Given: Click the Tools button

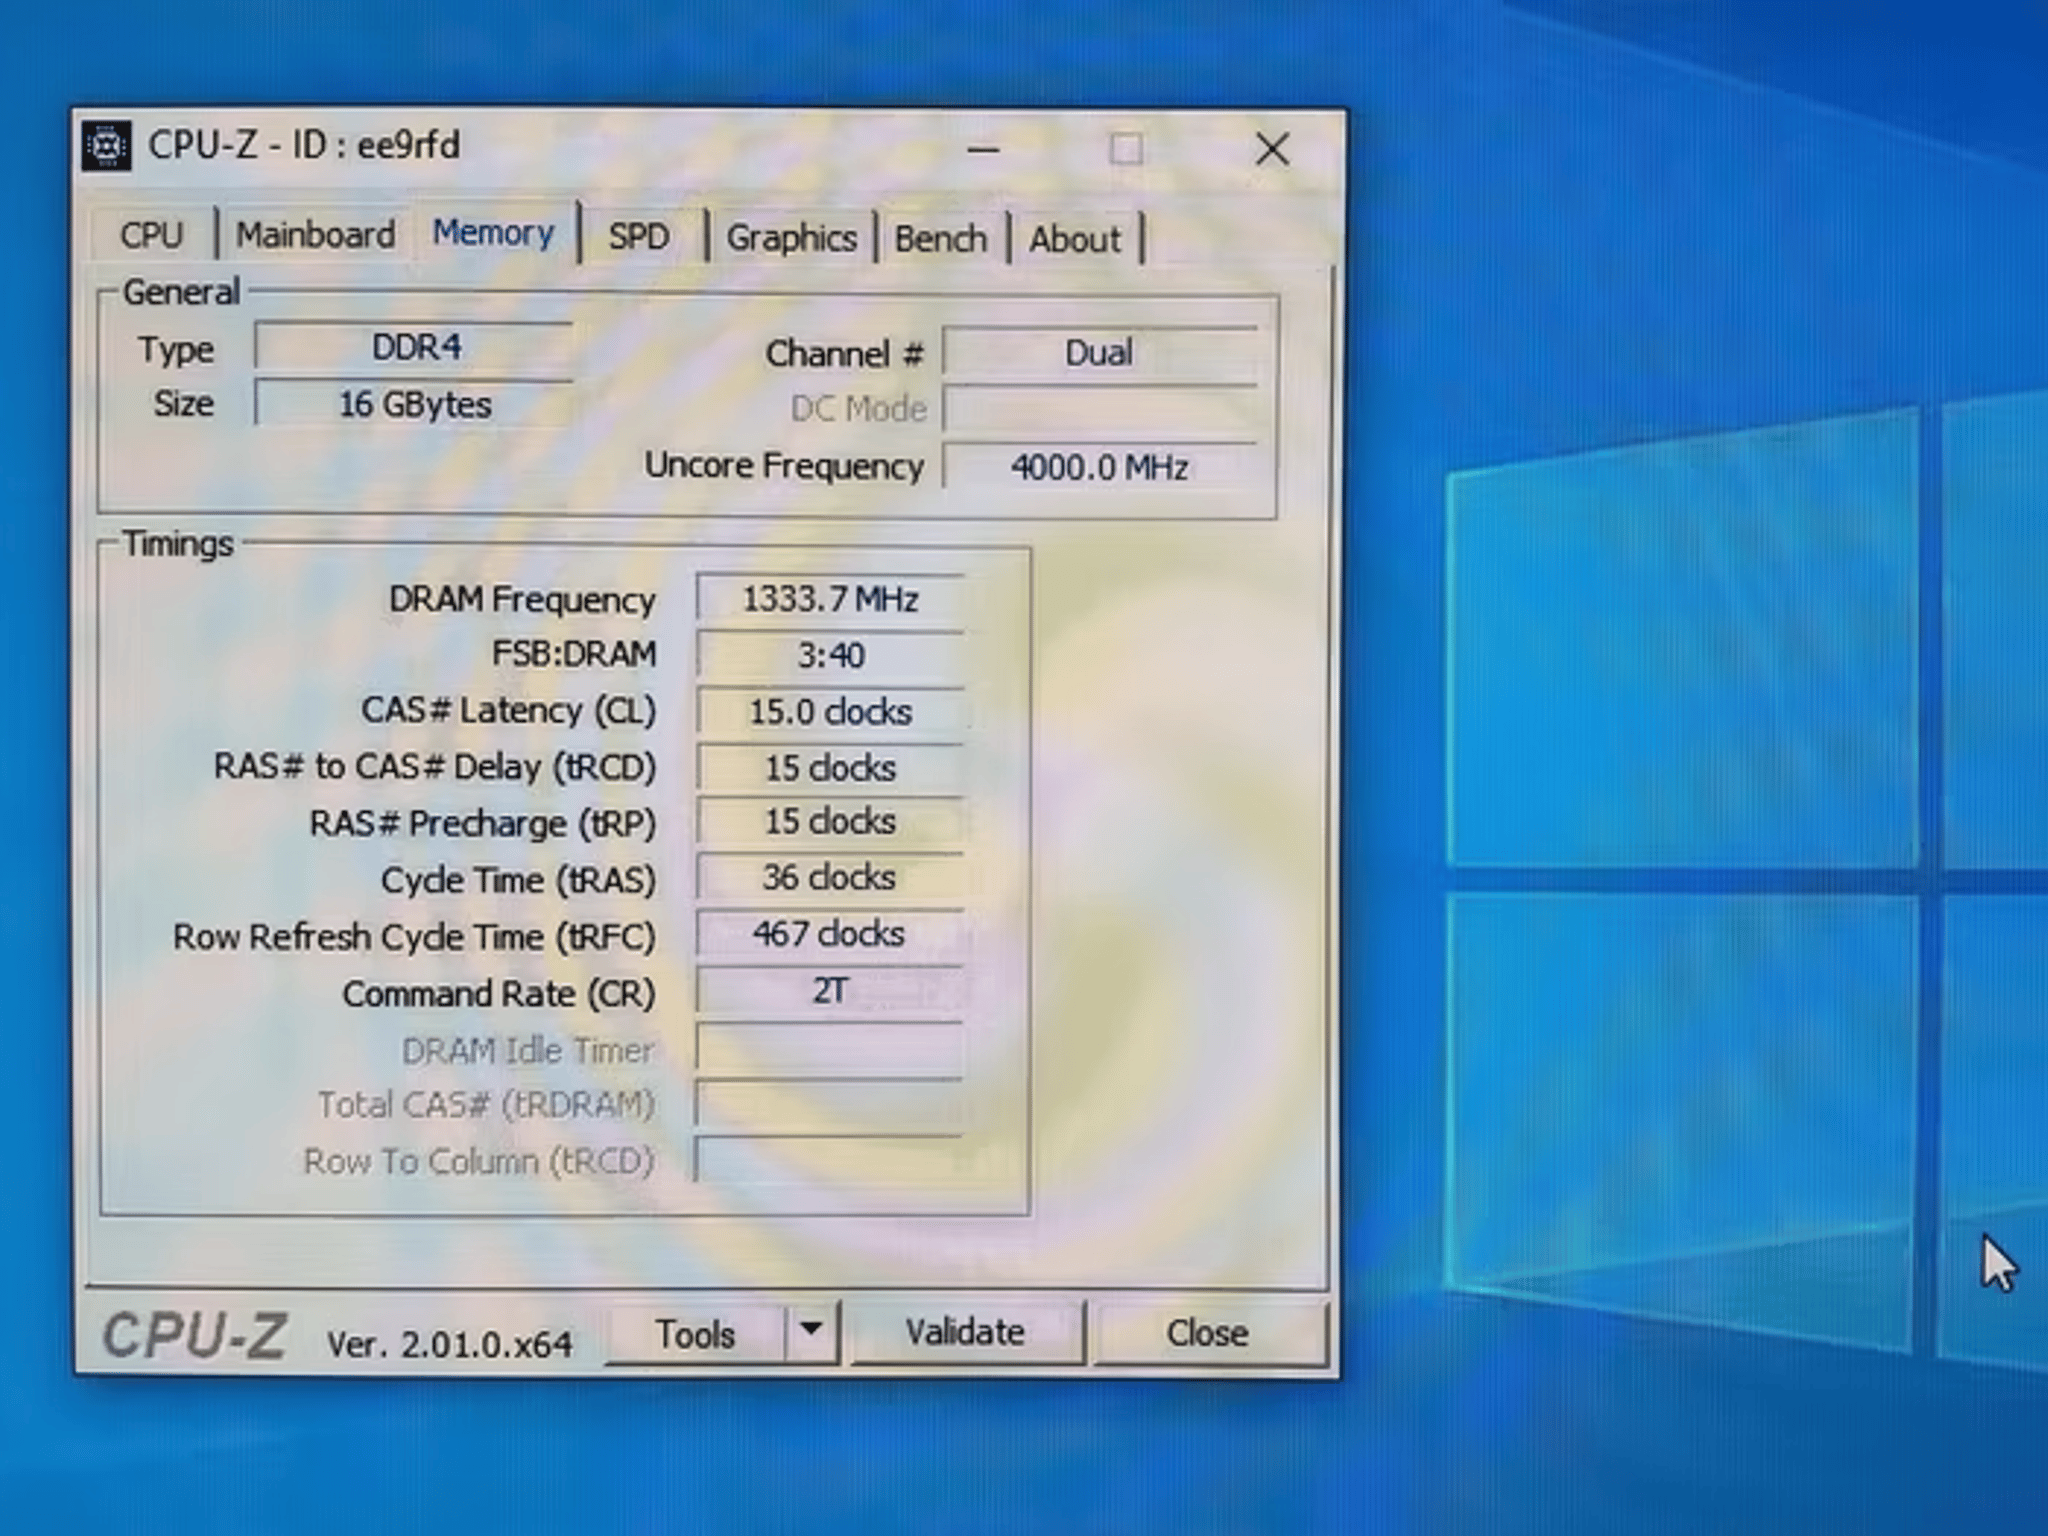Looking at the screenshot, I should point(696,1334).
